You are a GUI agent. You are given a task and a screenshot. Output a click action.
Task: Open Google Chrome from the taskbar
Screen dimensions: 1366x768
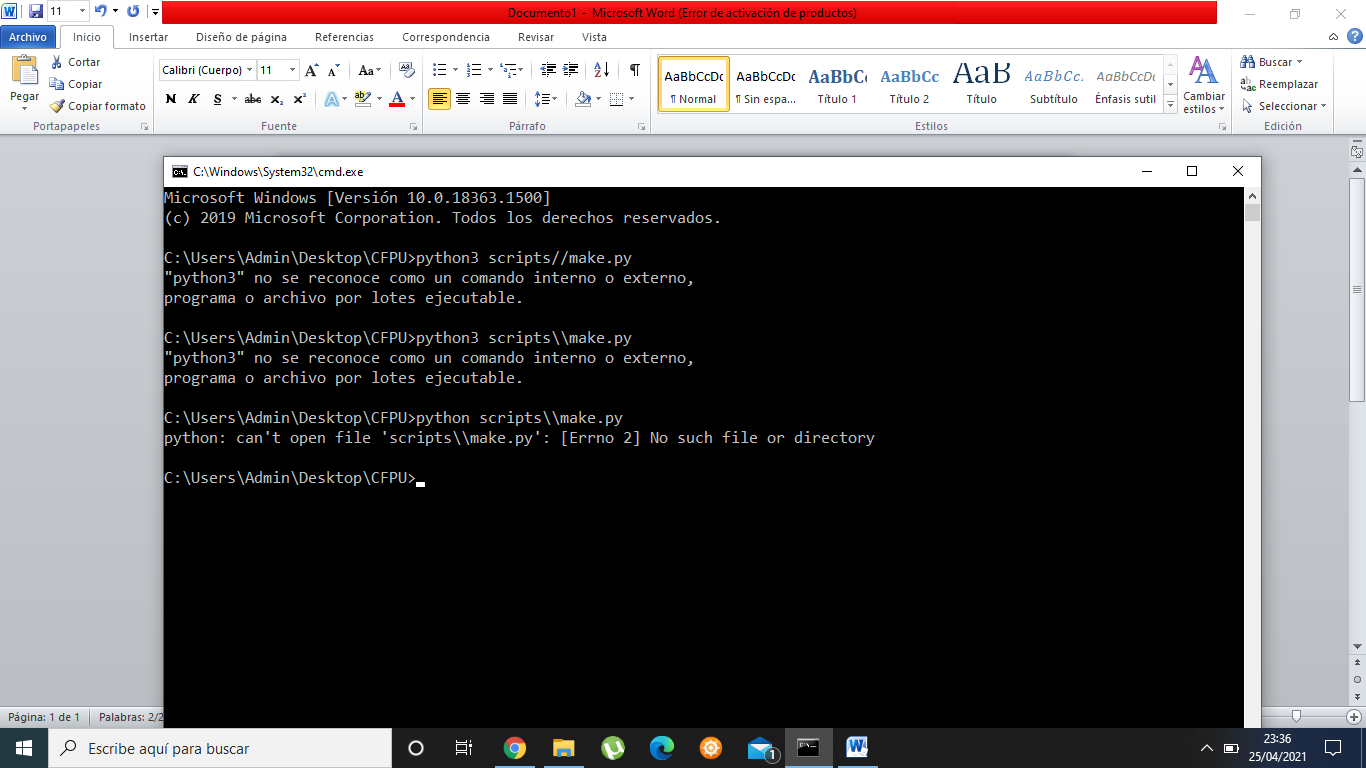[x=515, y=748]
